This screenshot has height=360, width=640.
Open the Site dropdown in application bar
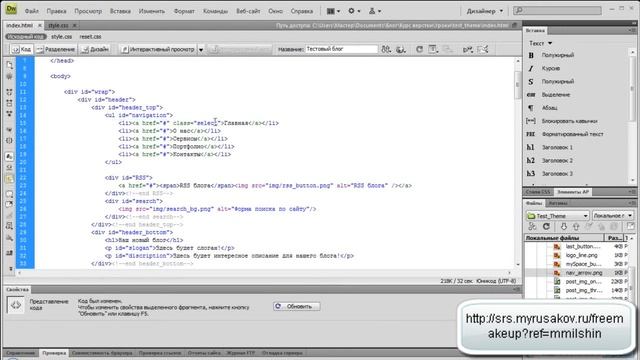coord(375,11)
